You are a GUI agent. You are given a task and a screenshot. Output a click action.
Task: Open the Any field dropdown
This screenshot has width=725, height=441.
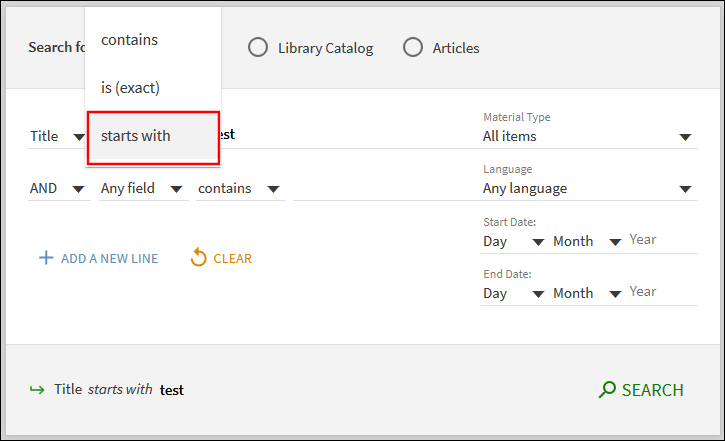(x=142, y=188)
